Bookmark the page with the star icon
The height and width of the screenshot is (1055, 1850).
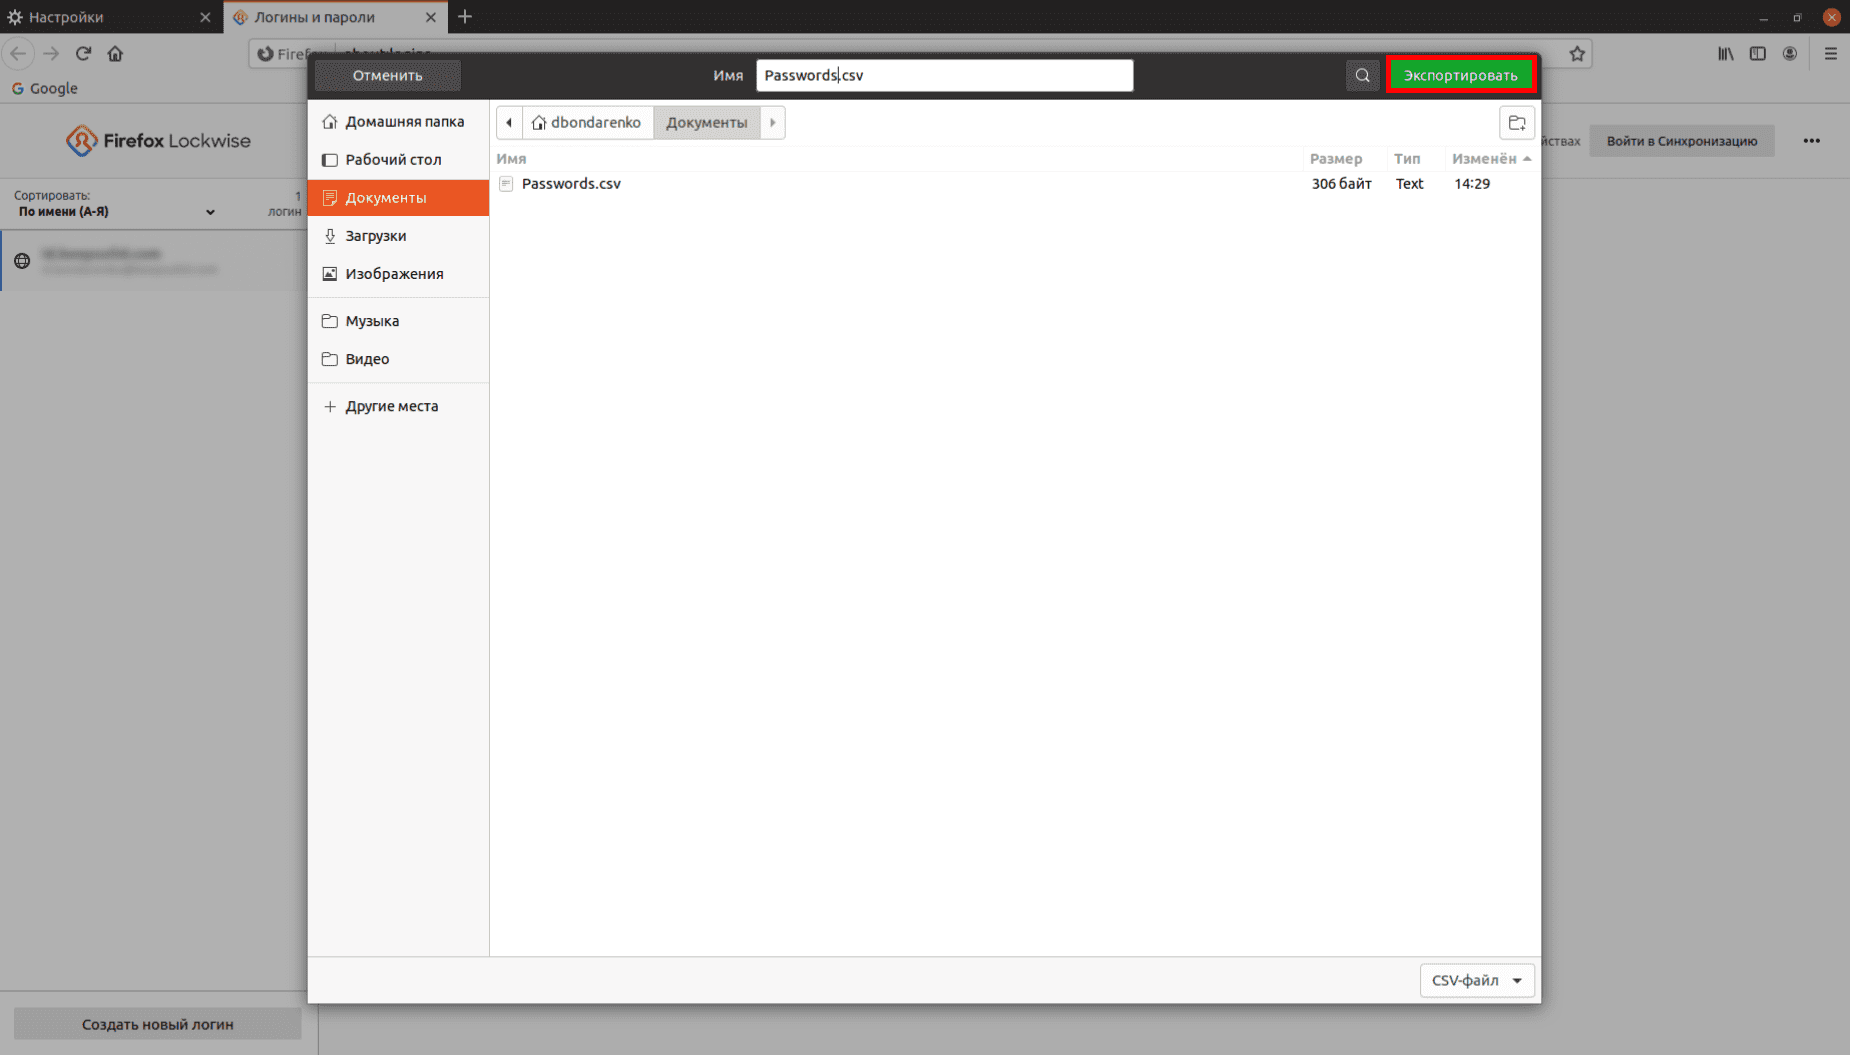(1577, 54)
